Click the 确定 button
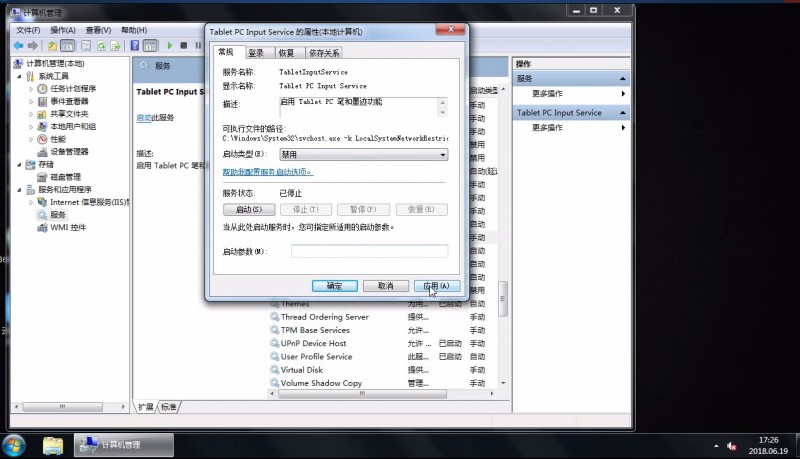Screen dimensions: 800x459 (x=335, y=286)
